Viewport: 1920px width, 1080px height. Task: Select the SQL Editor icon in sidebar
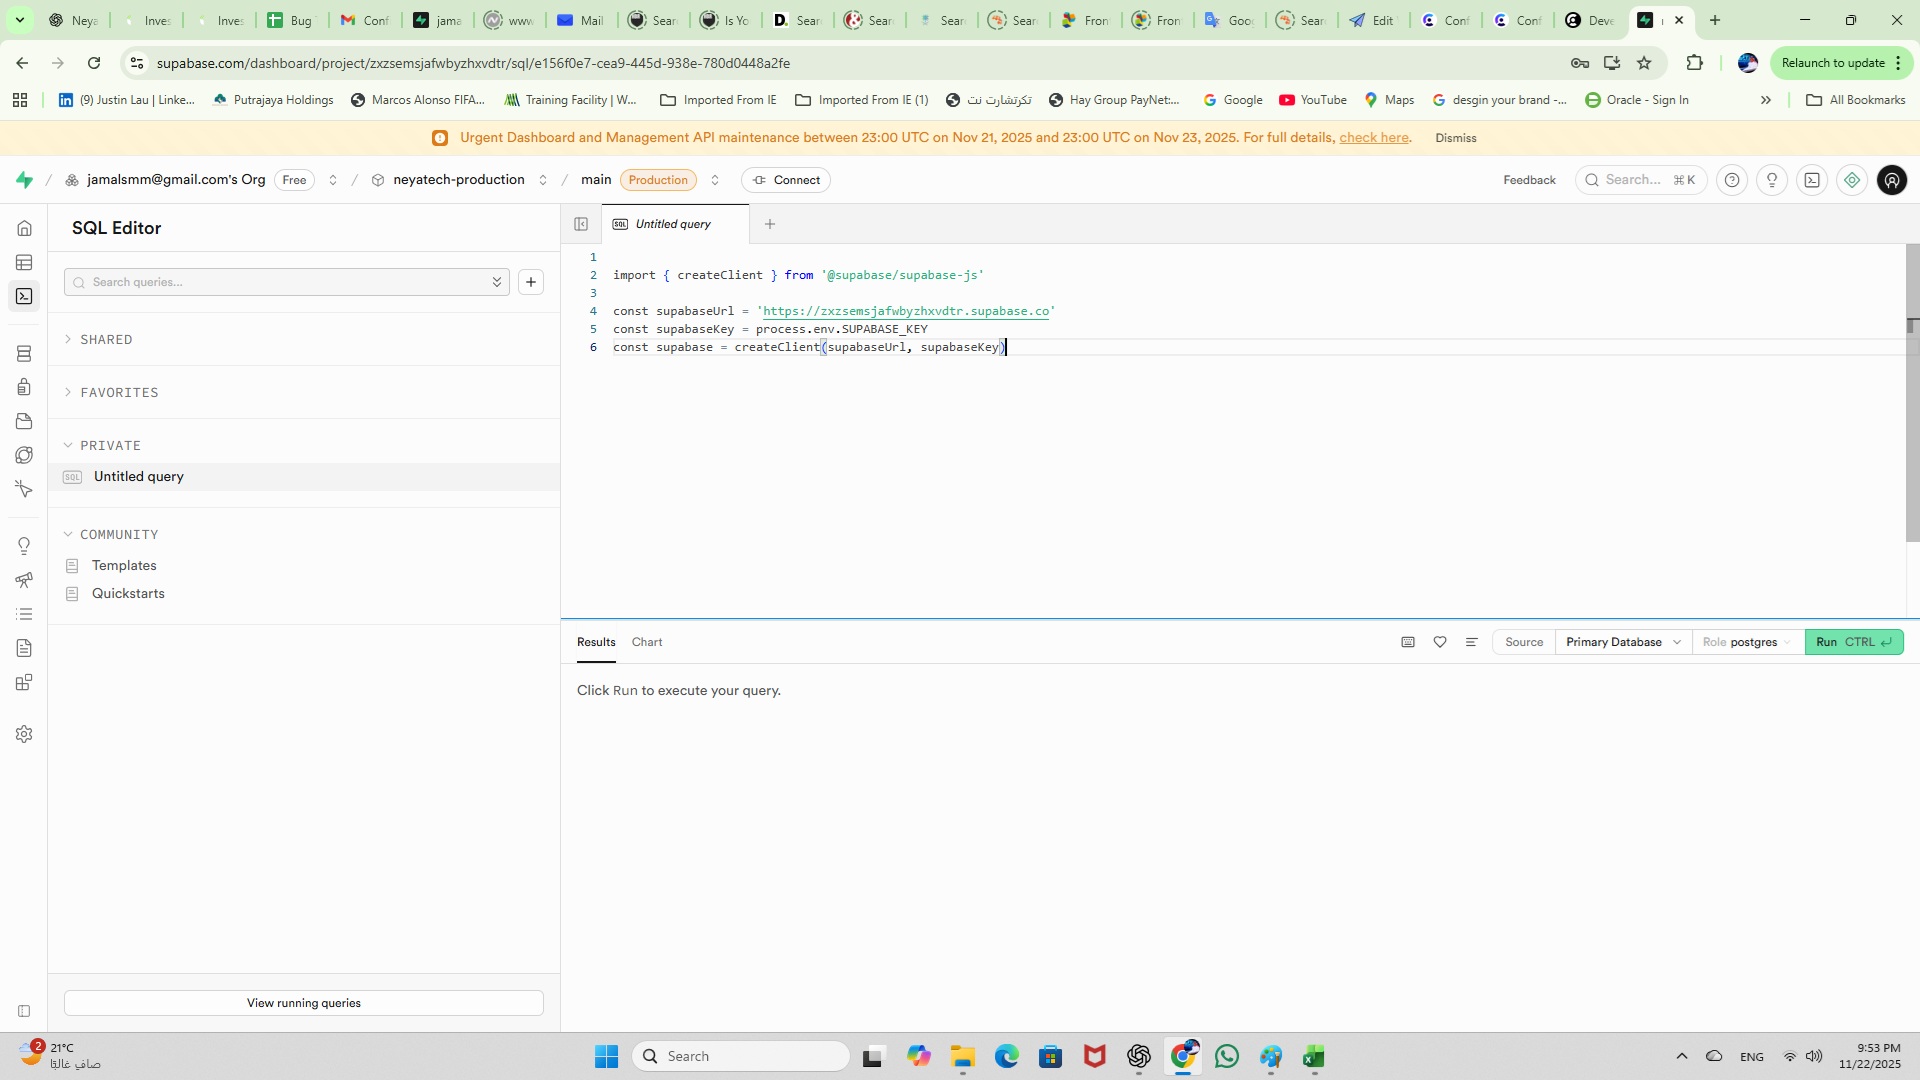click(23, 296)
